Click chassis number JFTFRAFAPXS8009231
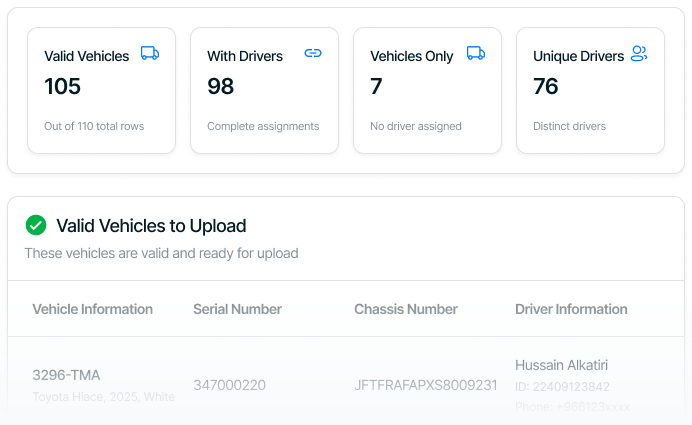Screen dimensions: 692x425 (x=425, y=385)
